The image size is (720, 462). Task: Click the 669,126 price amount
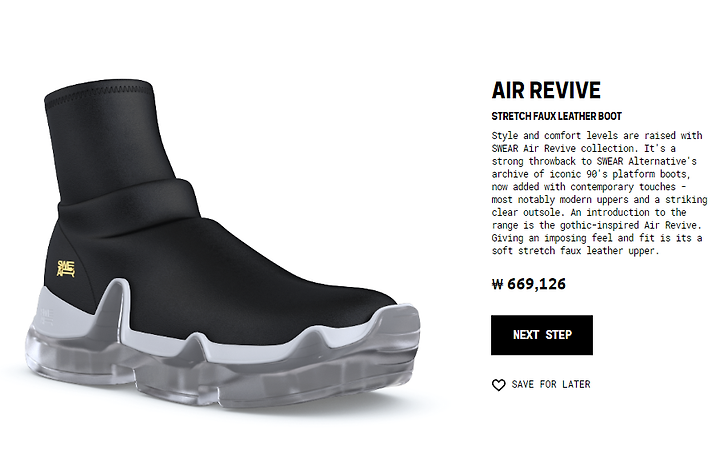536,284
